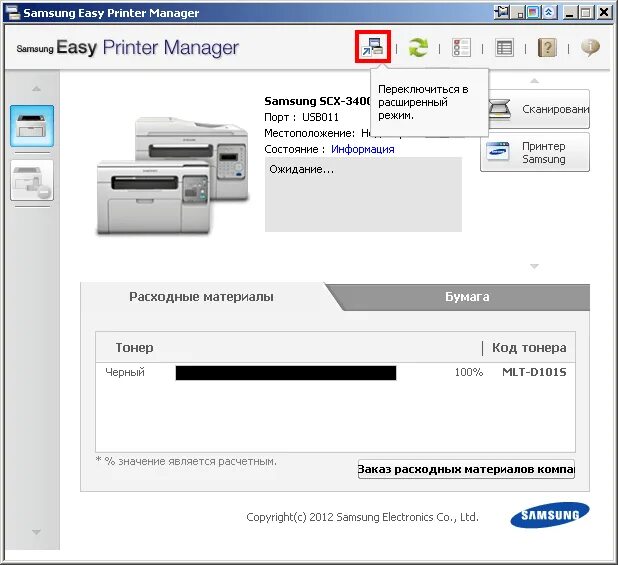Image resolution: width=618 pixels, height=565 pixels.
Task: Click the printer product image
Action: click(173, 176)
